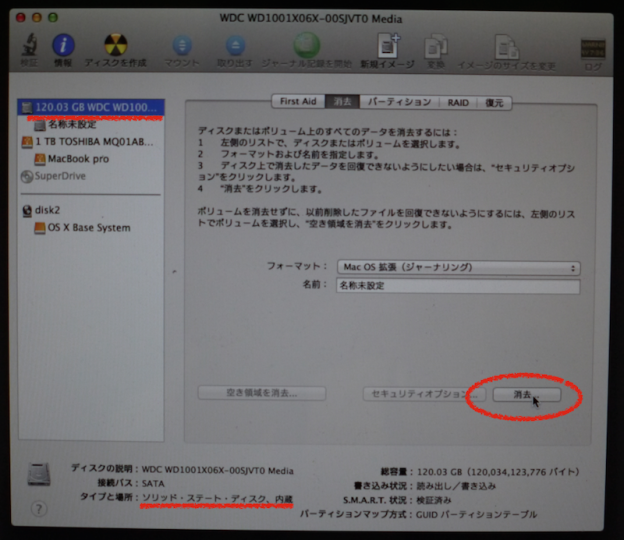Switch to the RAID tab
This screenshot has height=540, width=624.
[458, 103]
